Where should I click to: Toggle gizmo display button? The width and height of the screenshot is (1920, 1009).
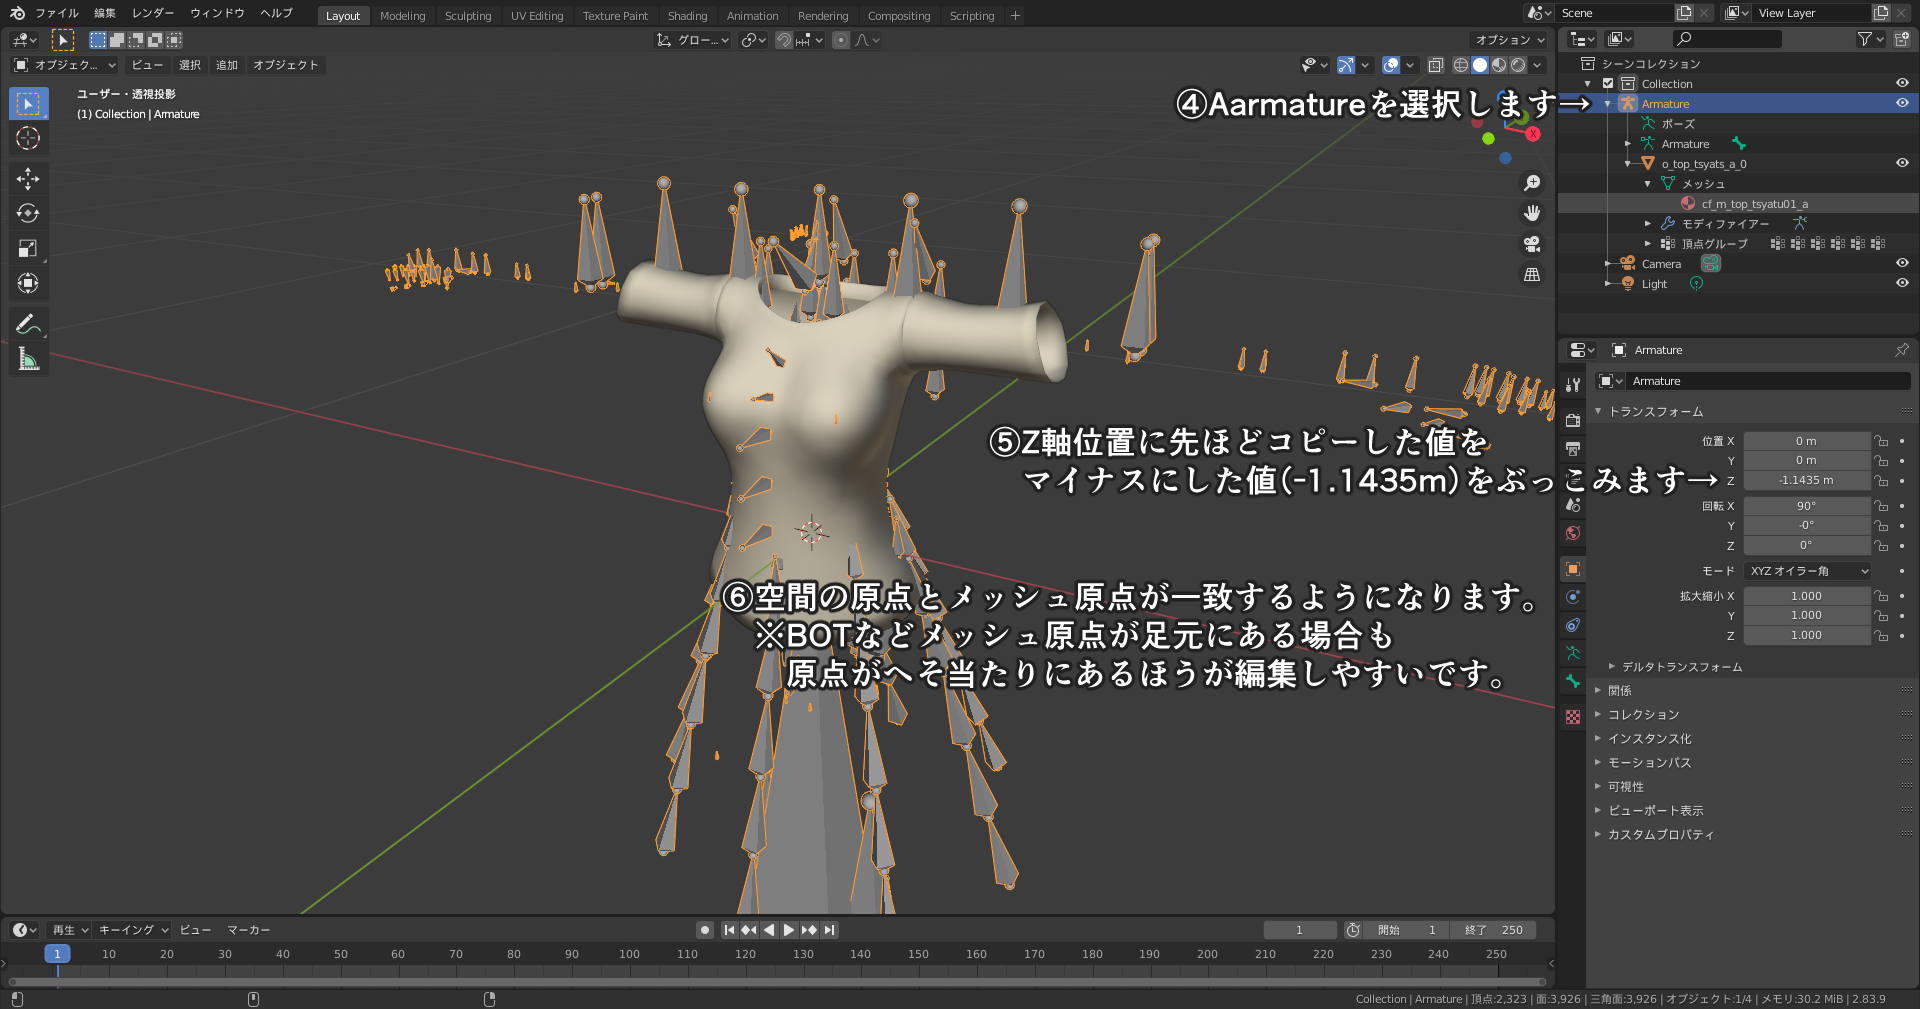coord(1346,65)
